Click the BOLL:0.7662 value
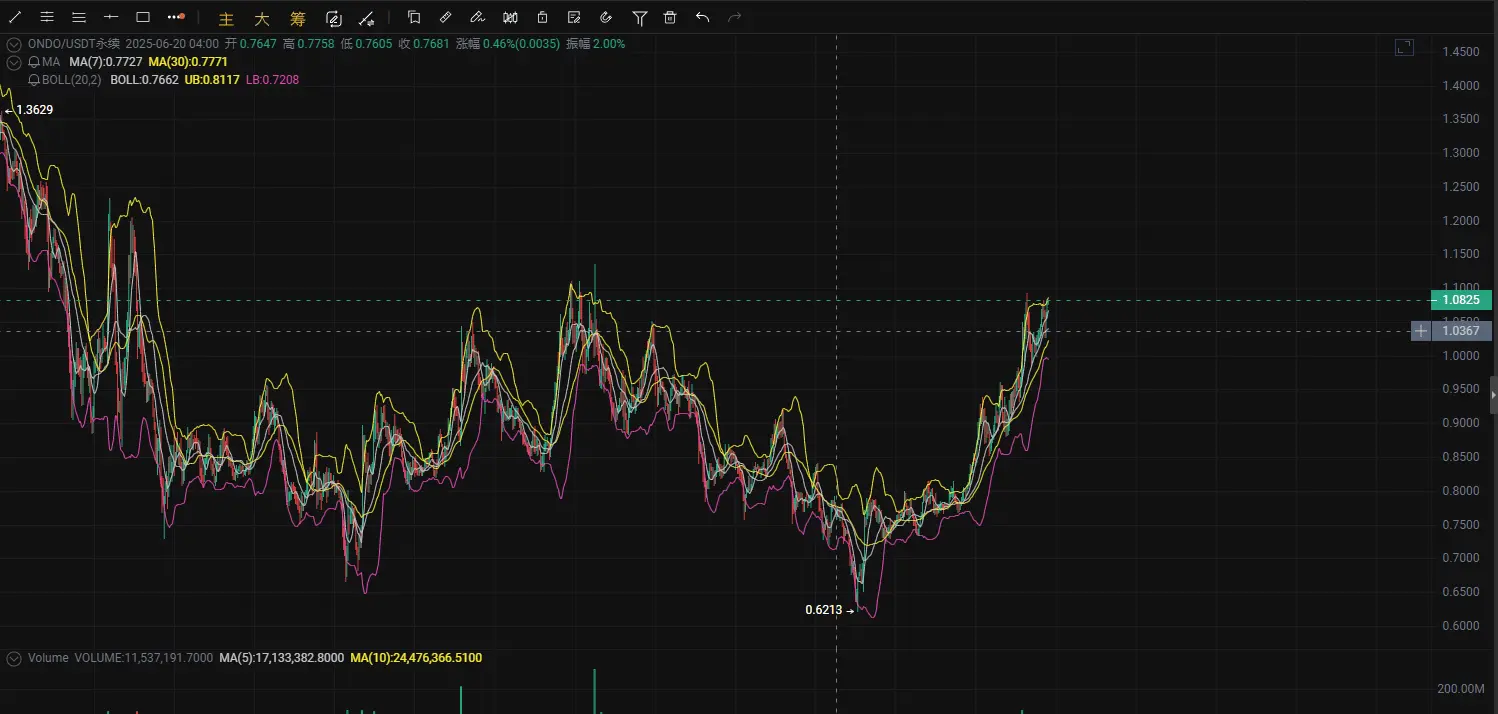The height and width of the screenshot is (714, 1498). click(x=144, y=79)
